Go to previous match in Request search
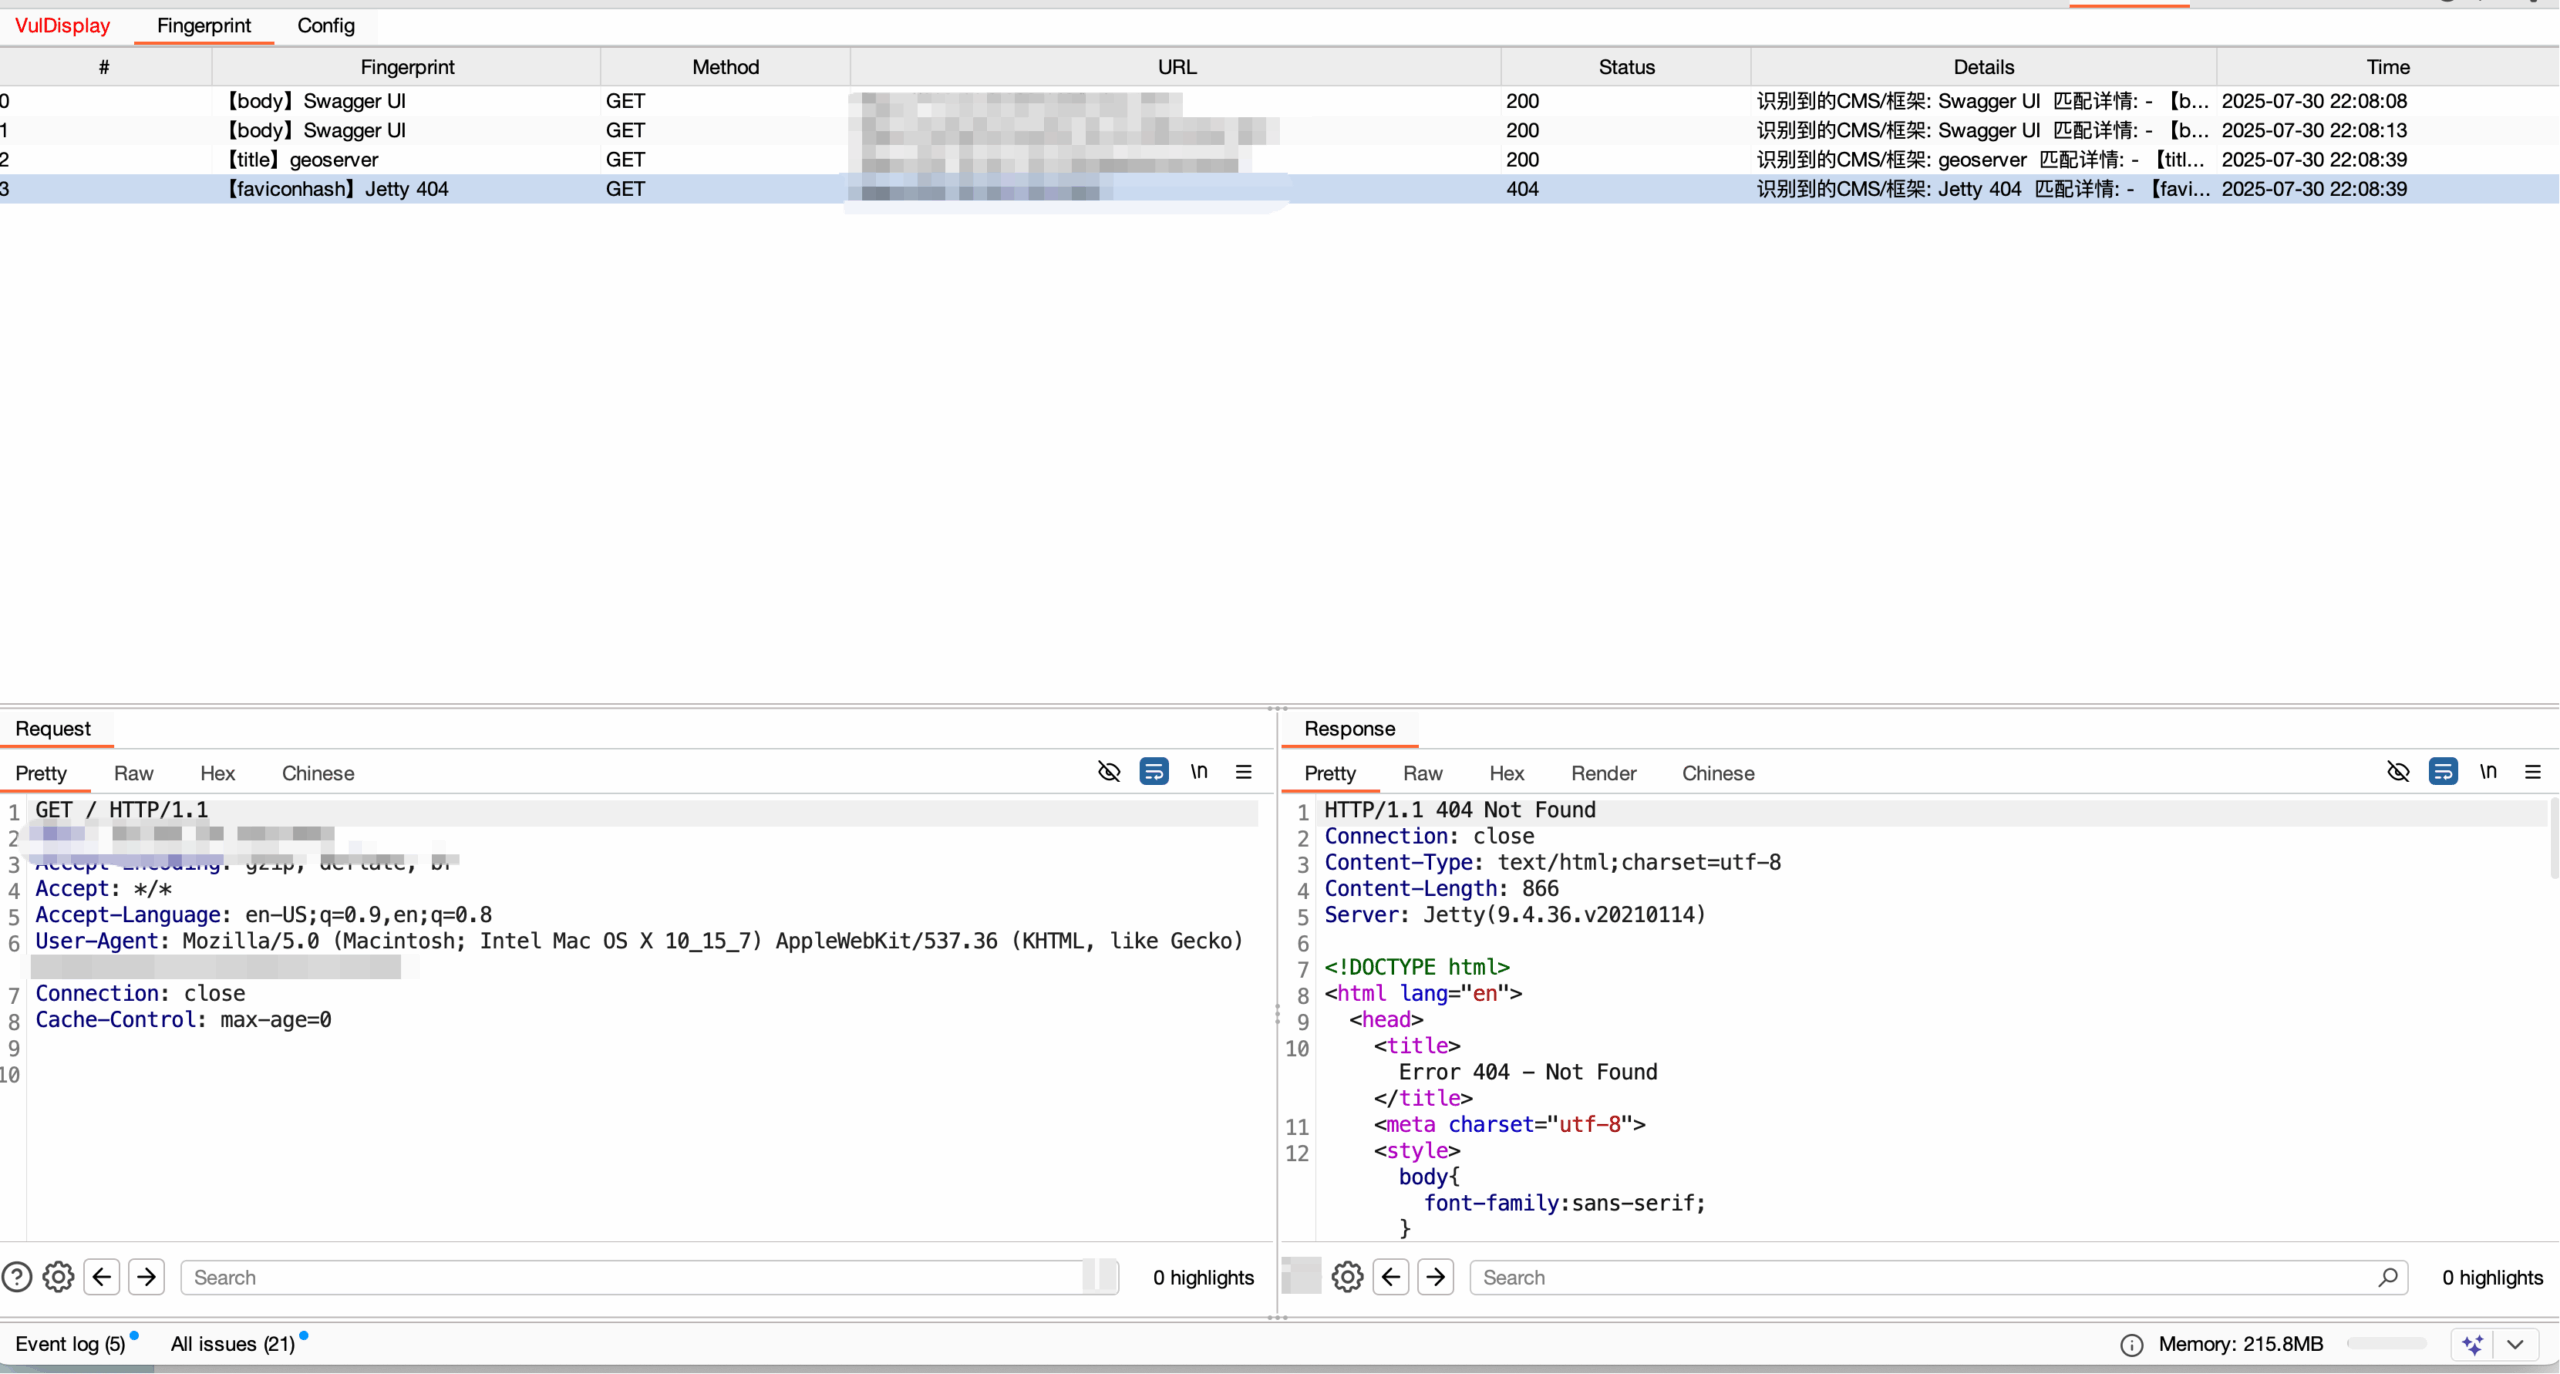The height and width of the screenshot is (1374, 2560). coord(102,1277)
